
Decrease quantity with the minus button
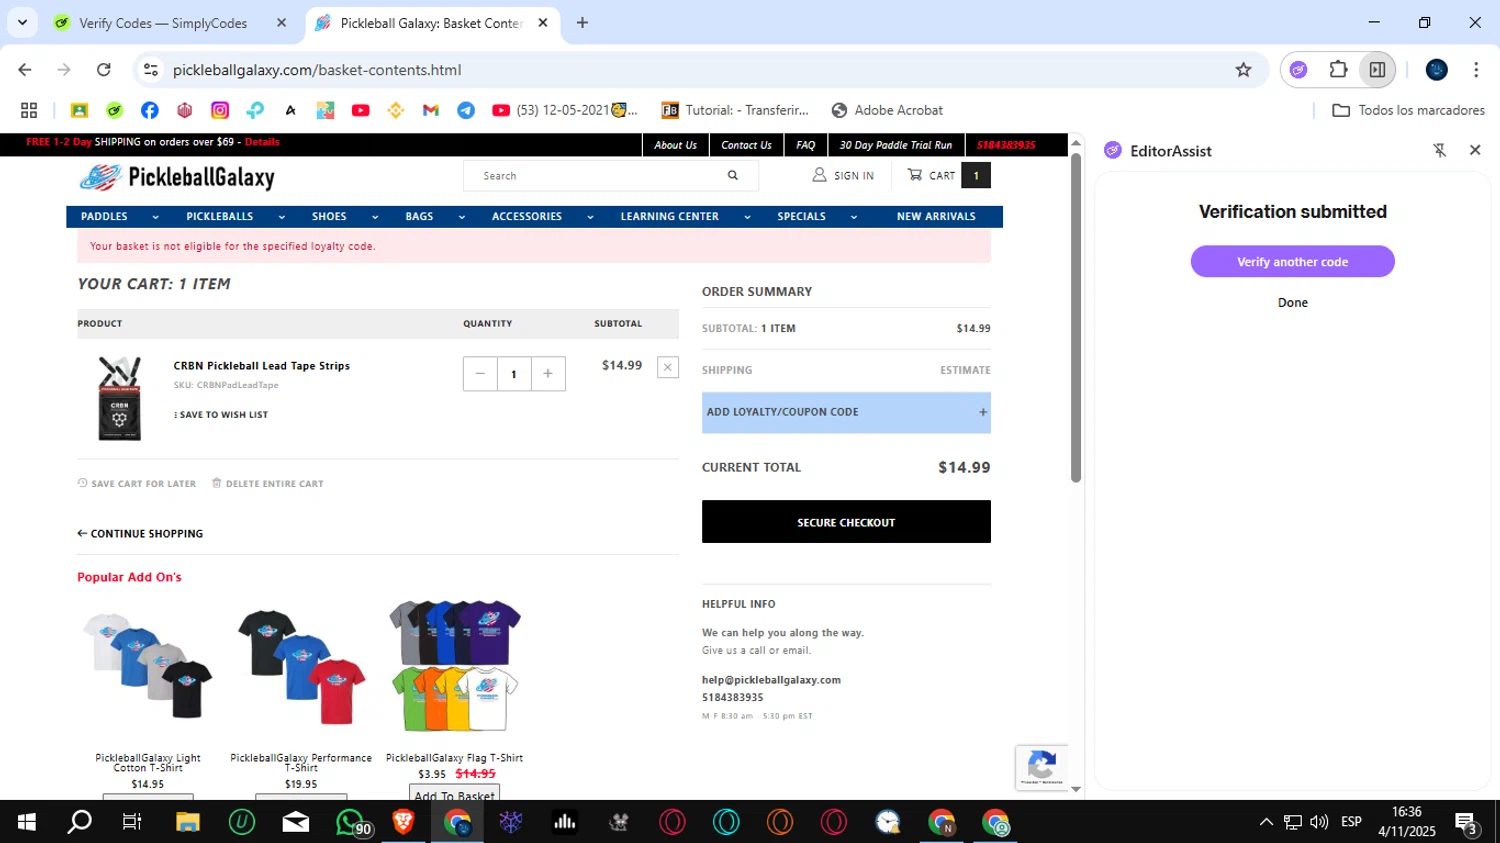(480, 374)
